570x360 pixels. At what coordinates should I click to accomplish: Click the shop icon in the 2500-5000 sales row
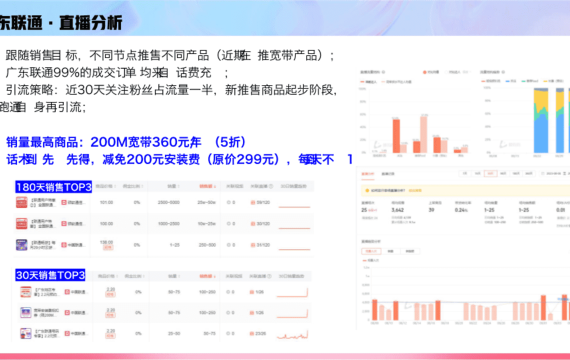(x=64, y=202)
